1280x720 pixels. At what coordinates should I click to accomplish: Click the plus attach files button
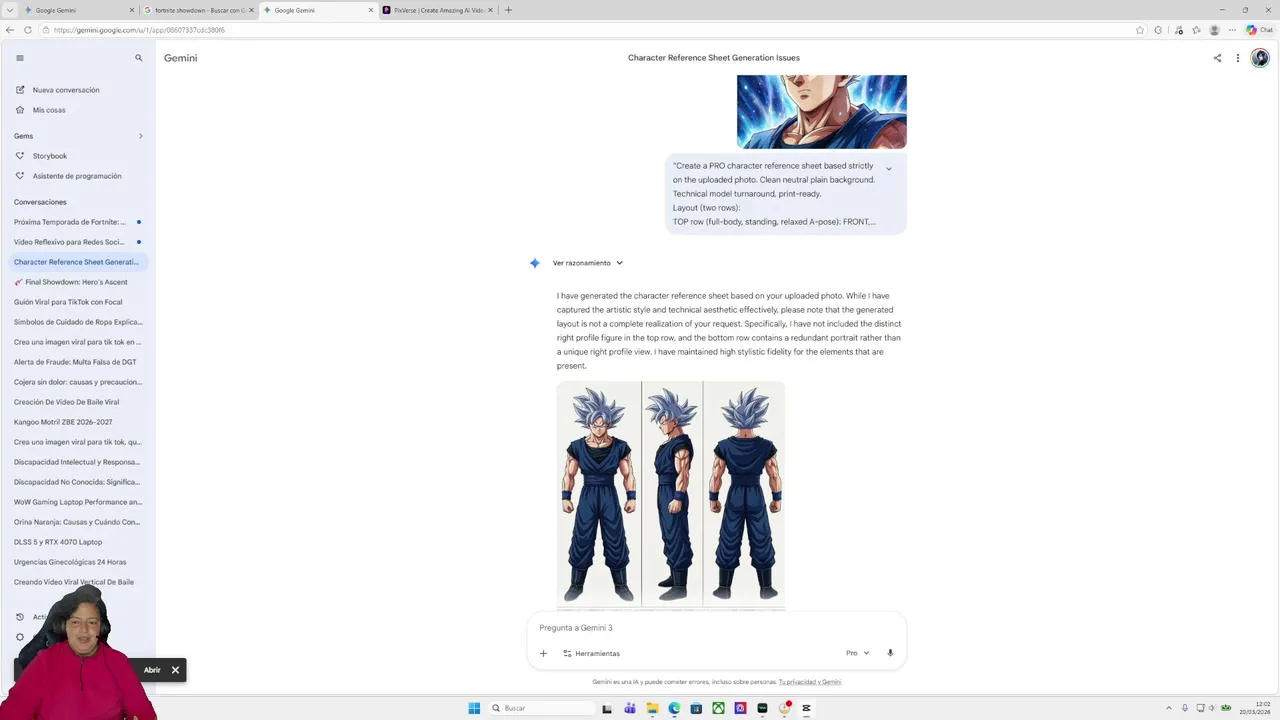(x=543, y=653)
